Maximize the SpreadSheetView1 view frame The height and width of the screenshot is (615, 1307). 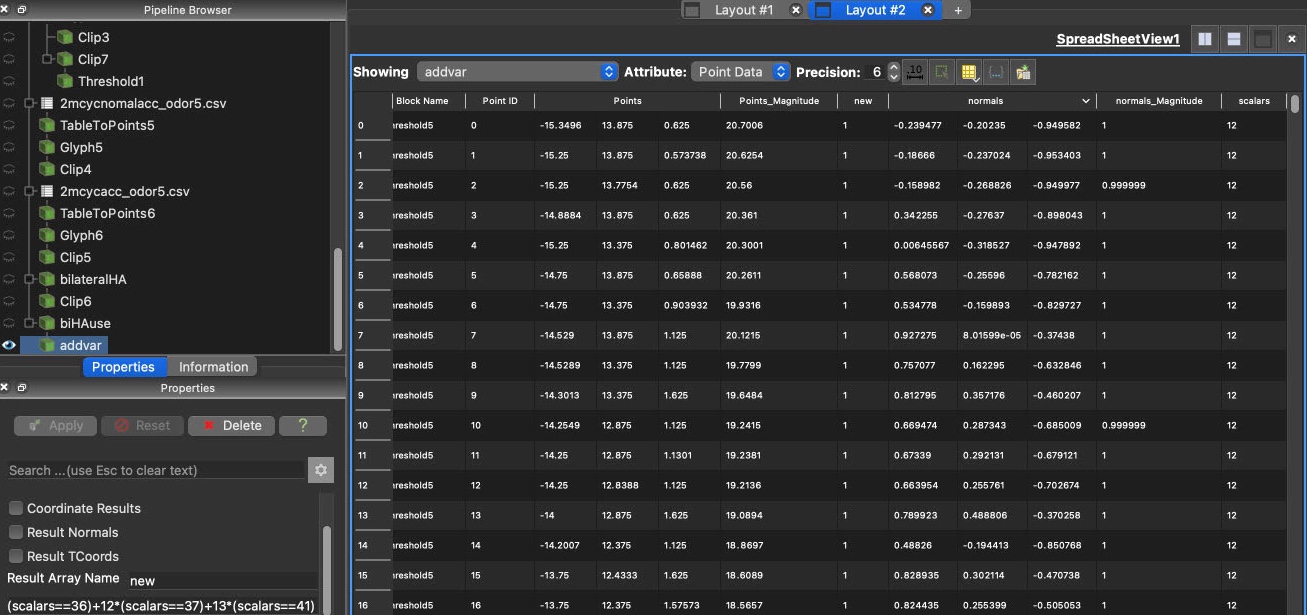(1263, 39)
